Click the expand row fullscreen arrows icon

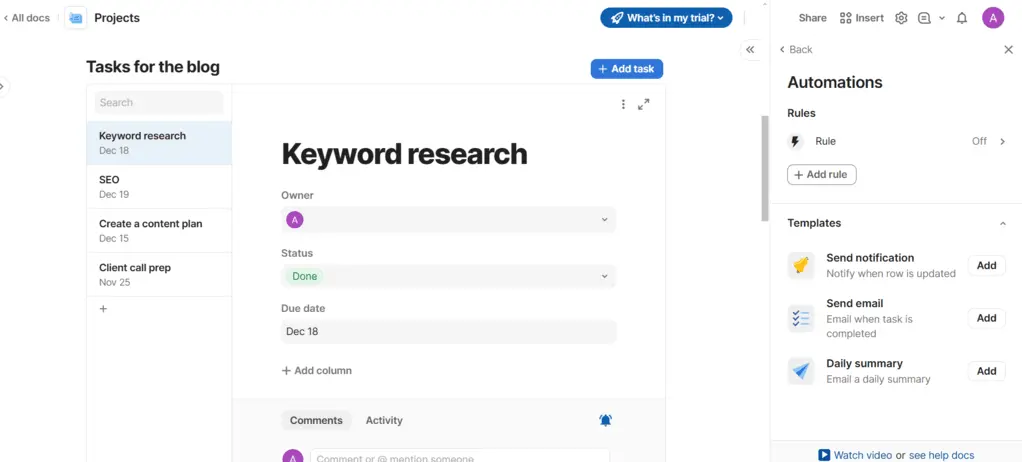point(644,104)
